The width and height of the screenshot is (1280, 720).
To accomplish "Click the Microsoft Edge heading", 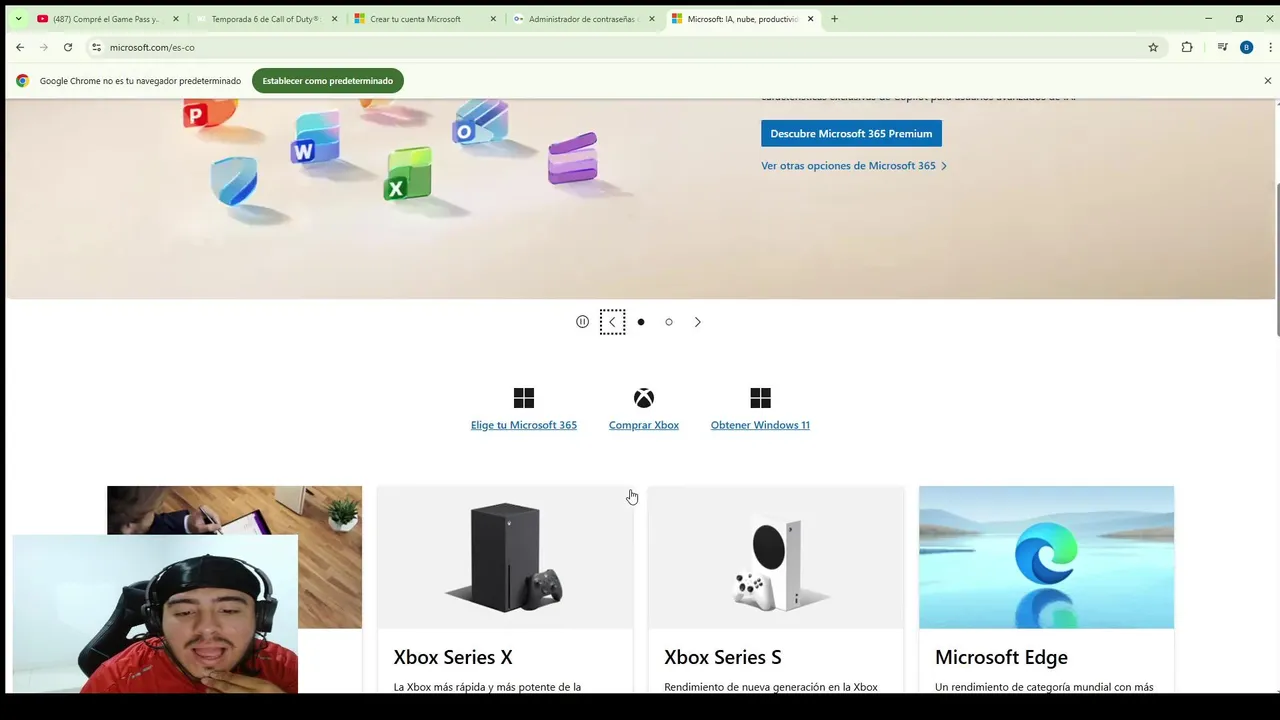I will tap(1001, 657).
